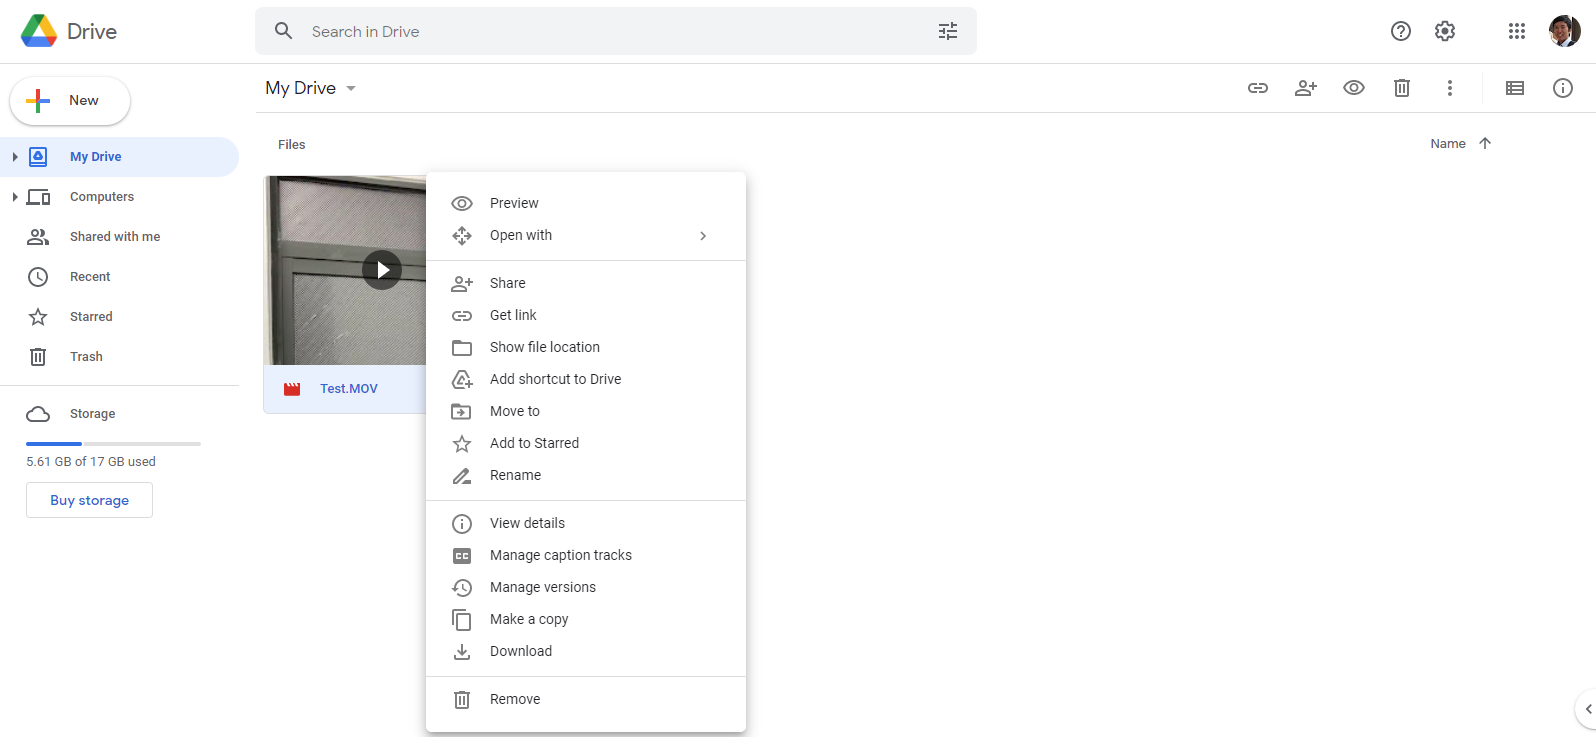Viewport: 1596px width, 754px height.
Task: Choose Manage versions
Action: (586, 587)
